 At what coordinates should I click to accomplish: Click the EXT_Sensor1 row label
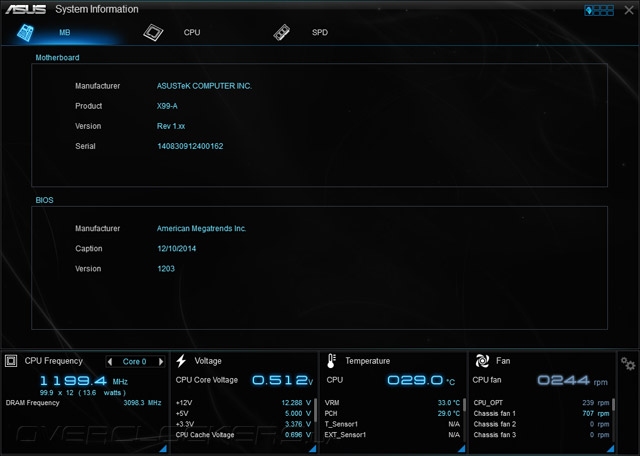345,435
